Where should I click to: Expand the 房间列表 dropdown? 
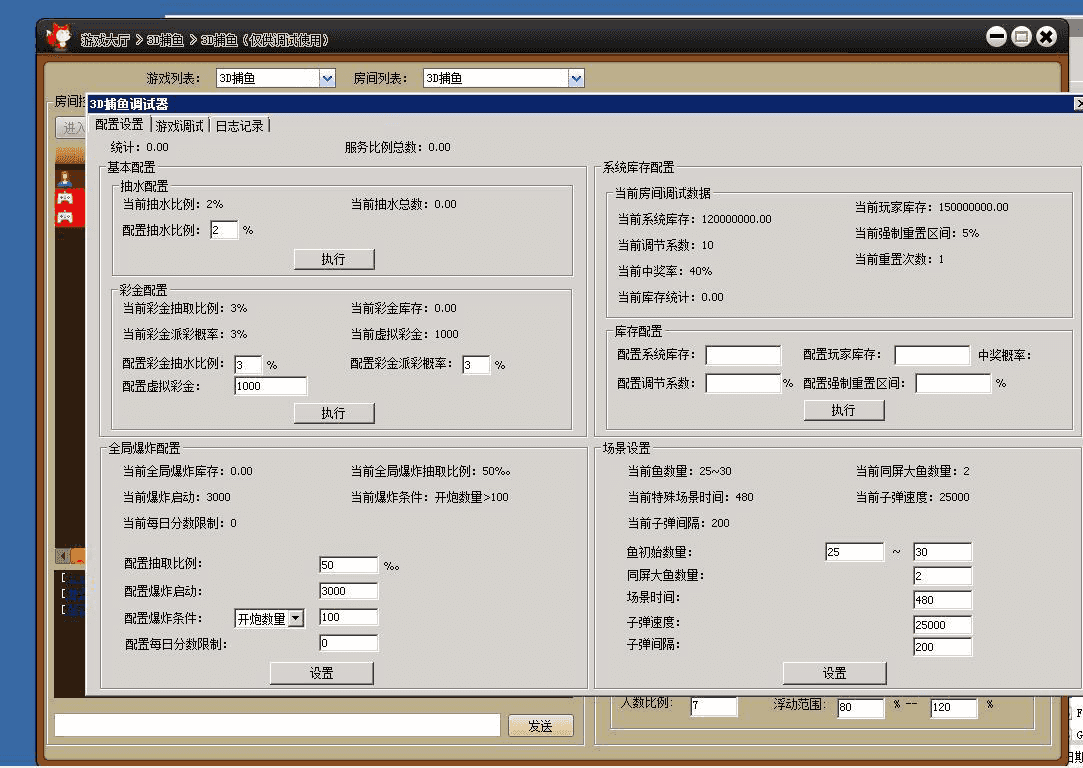coord(575,78)
